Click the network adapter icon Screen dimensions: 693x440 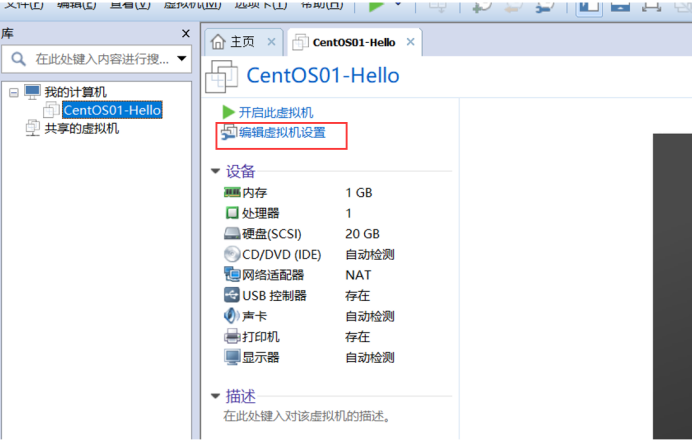(232, 274)
